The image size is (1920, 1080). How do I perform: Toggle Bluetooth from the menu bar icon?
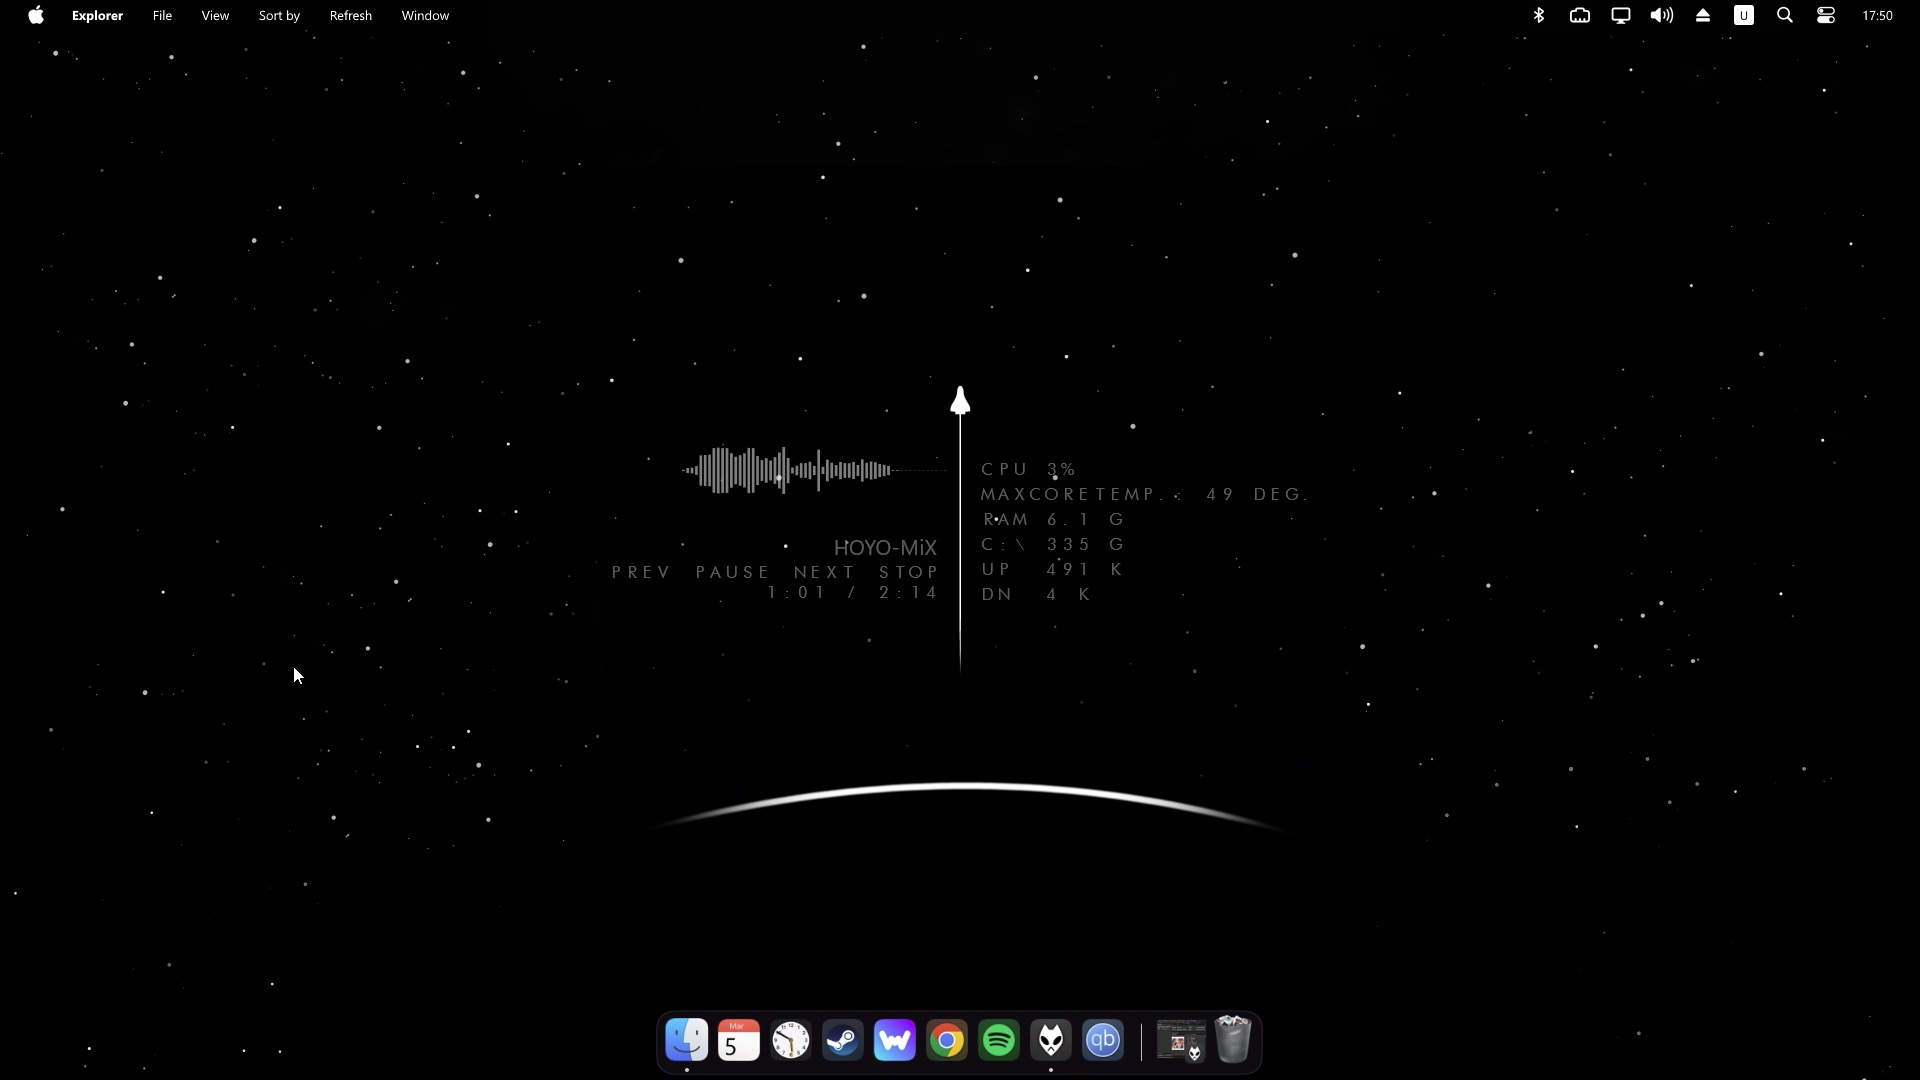pos(1539,15)
